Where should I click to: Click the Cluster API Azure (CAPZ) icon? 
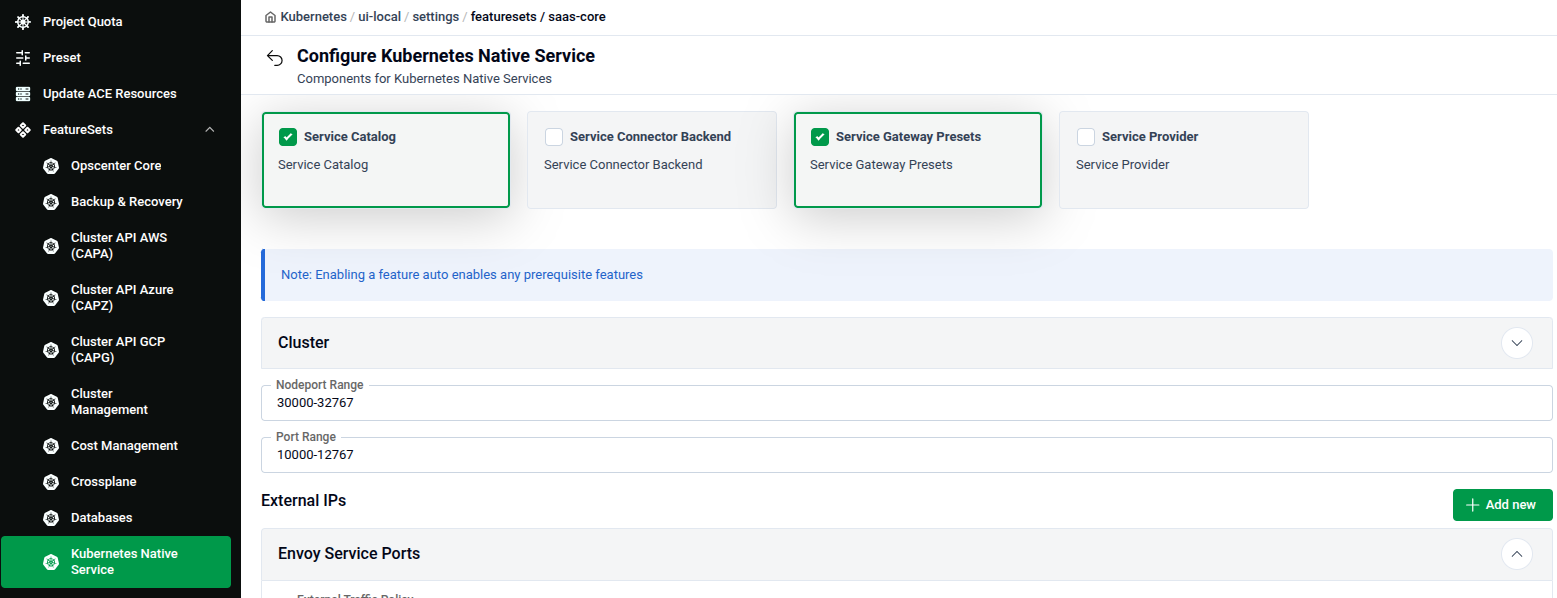pyautogui.click(x=51, y=298)
